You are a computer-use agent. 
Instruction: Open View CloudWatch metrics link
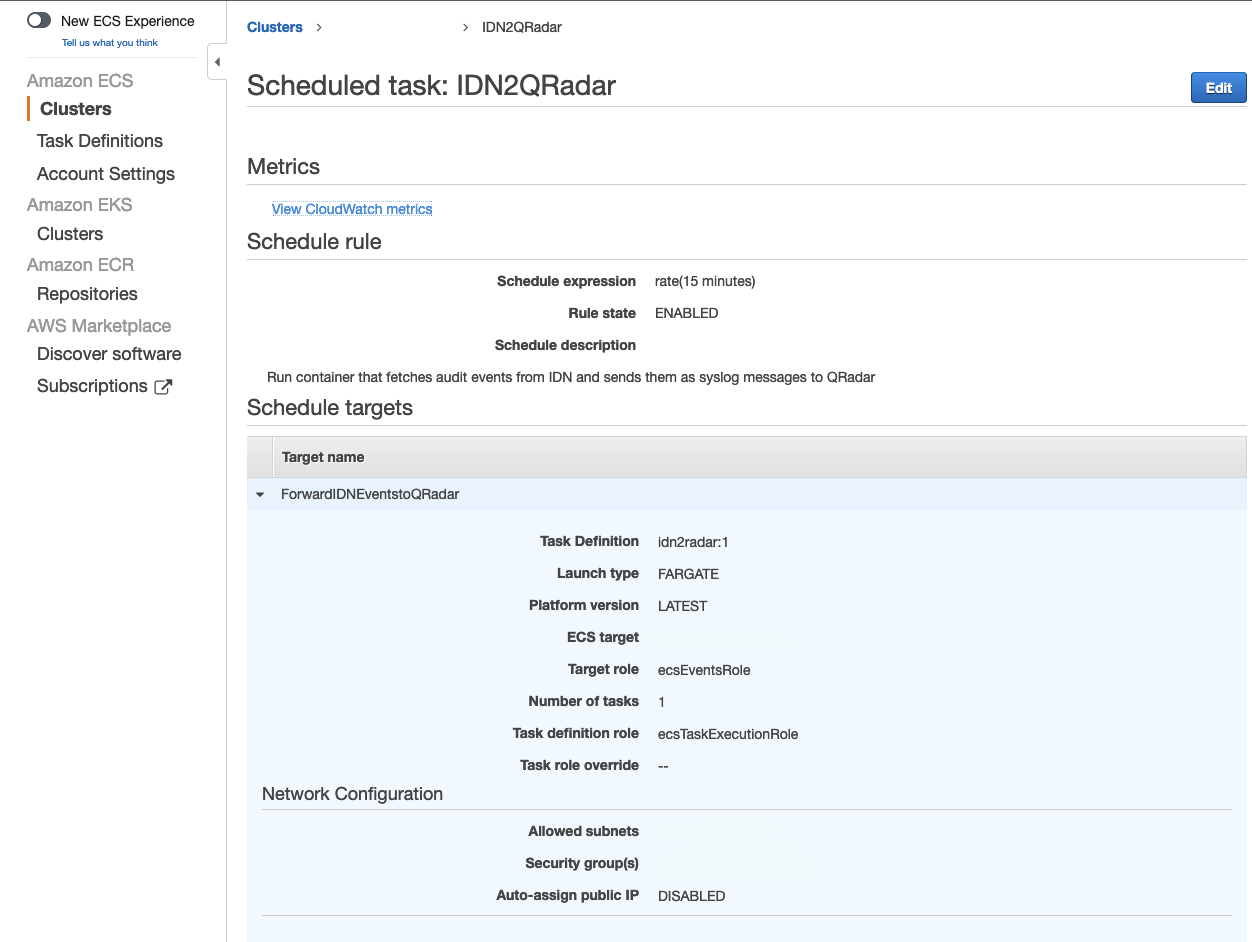point(352,209)
